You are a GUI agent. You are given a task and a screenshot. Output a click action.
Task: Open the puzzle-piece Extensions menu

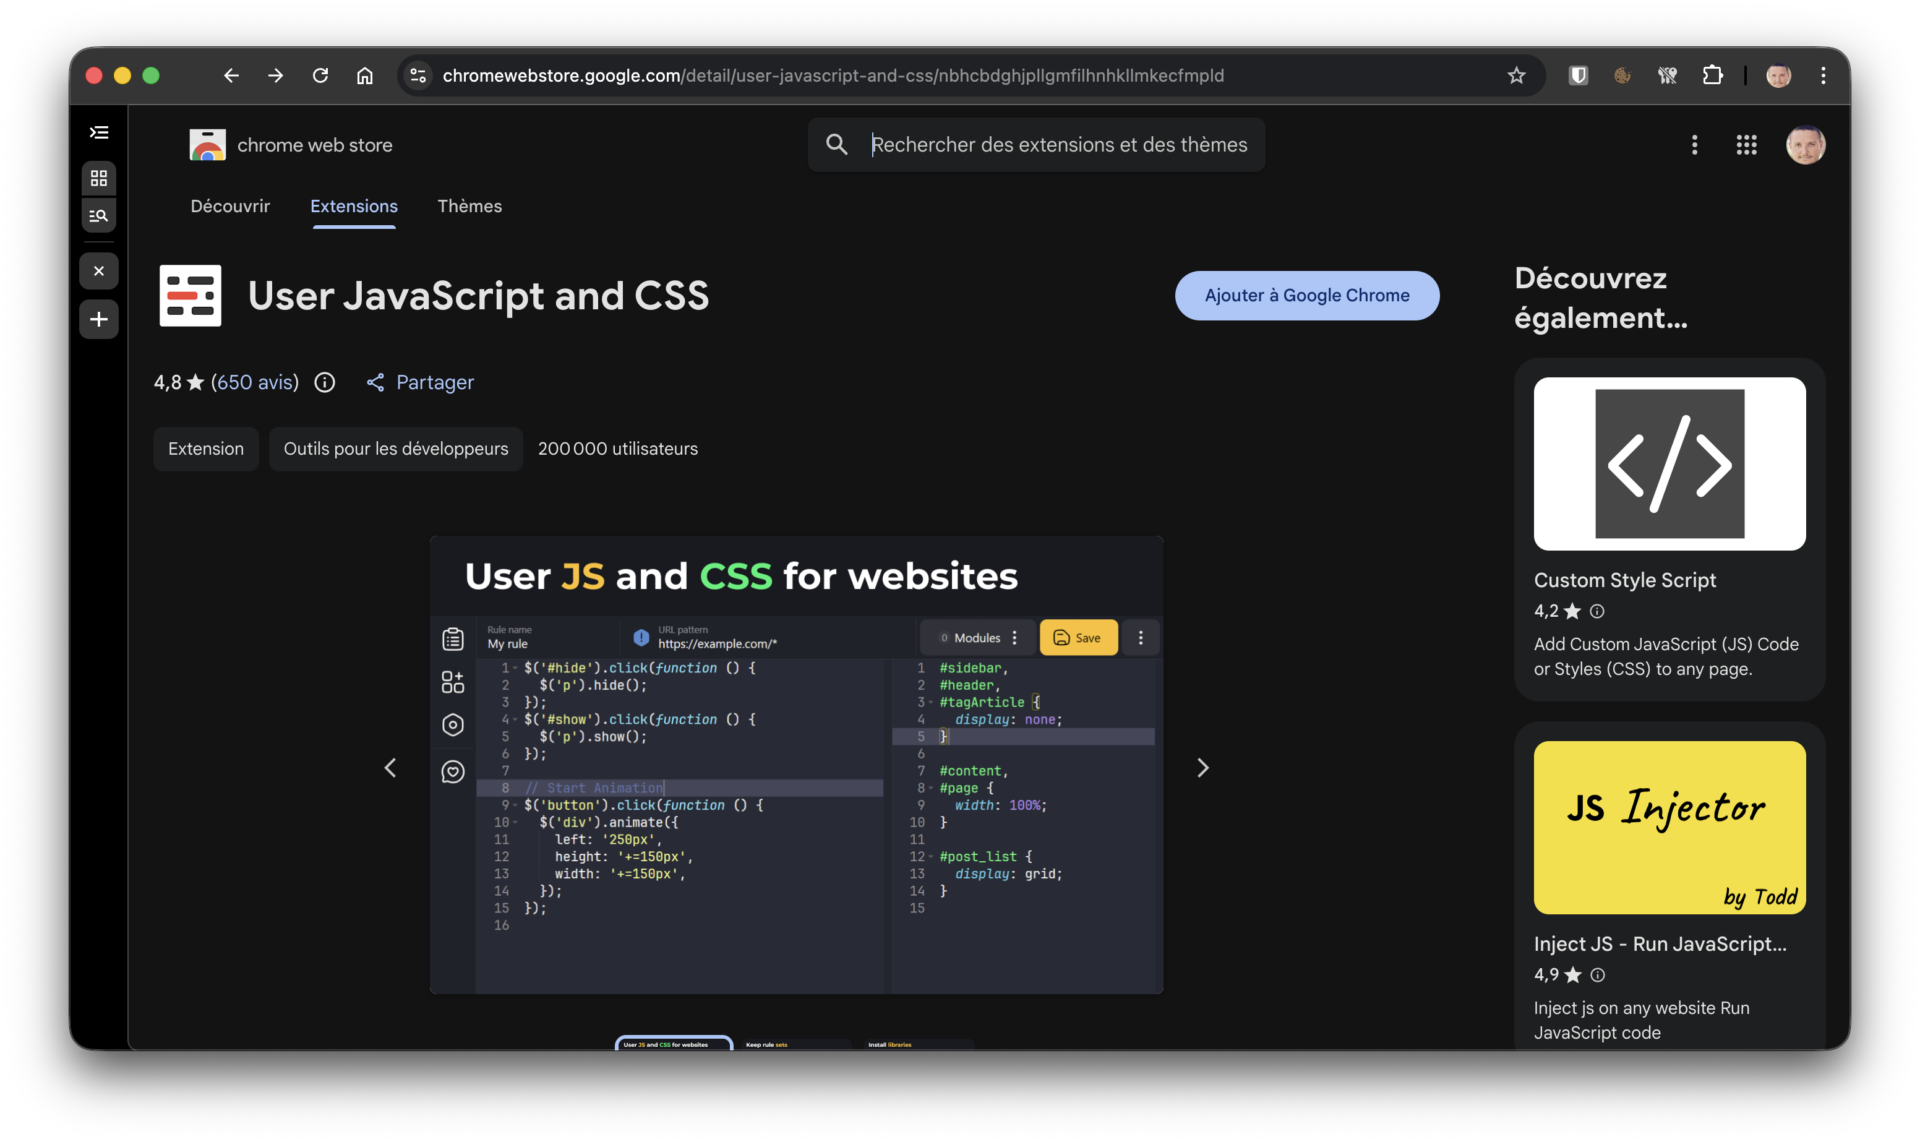[x=1713, y=76]
